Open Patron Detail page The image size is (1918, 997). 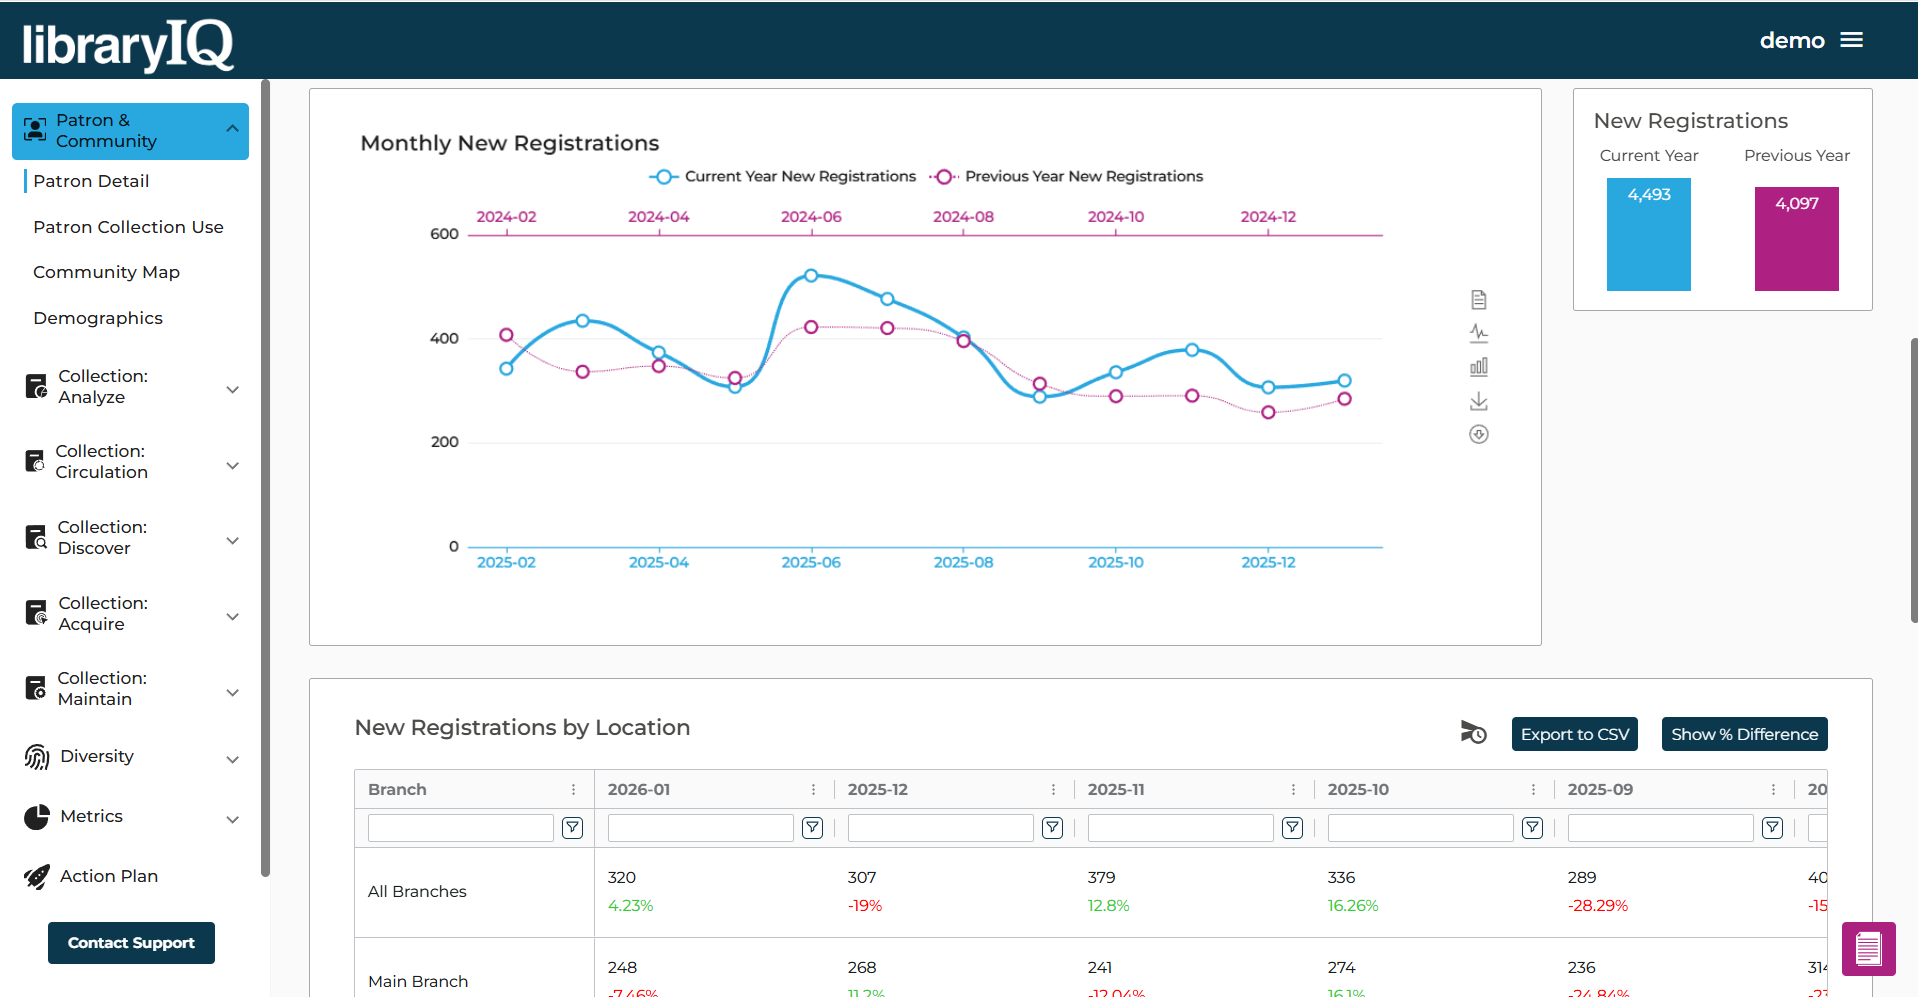[91, 181]
